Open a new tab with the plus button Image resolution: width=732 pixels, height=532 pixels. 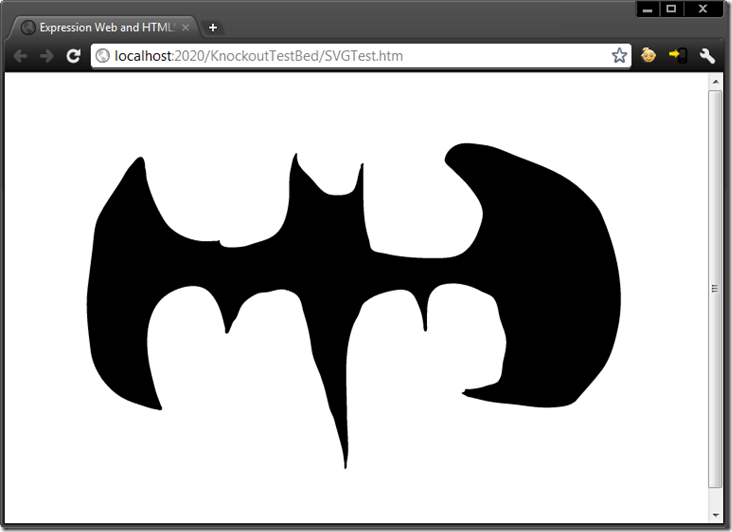(213, 28)
